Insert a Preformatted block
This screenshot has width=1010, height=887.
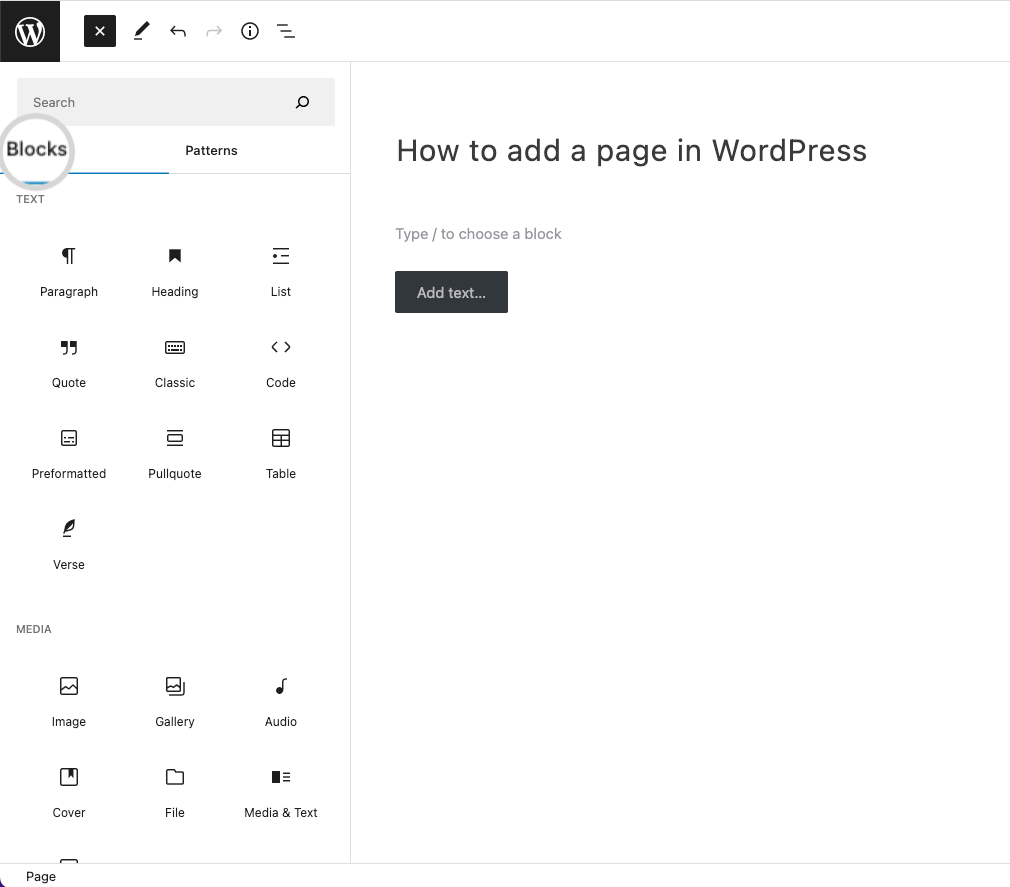pyautogui.click(x=69, y=454)
